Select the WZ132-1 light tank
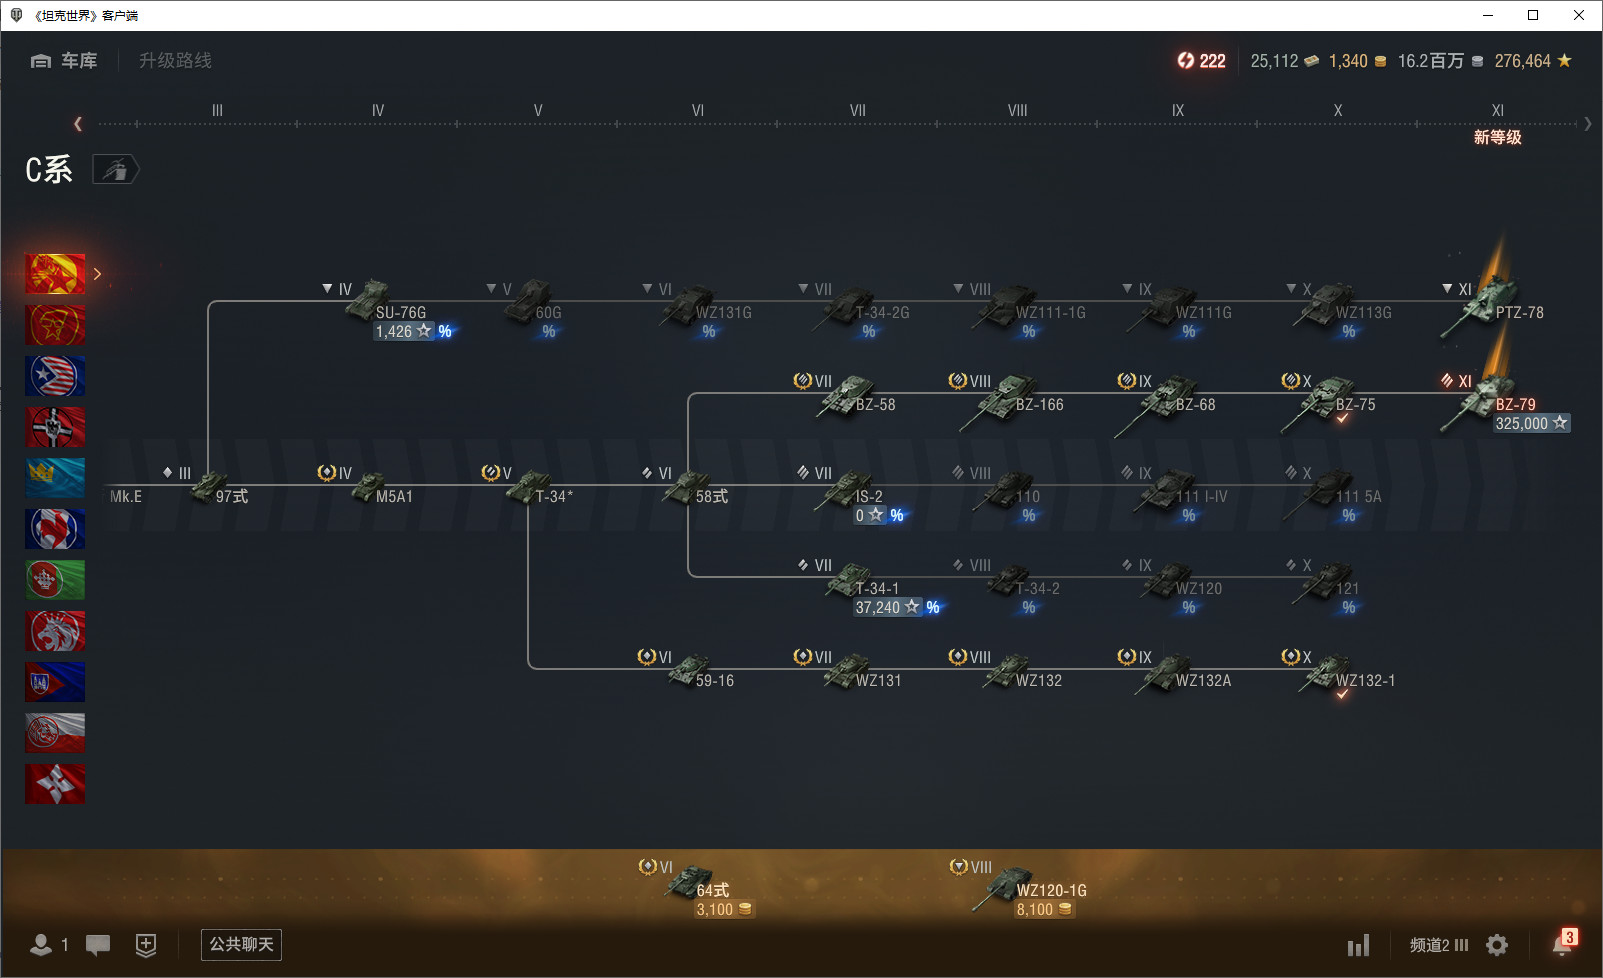Screen dimensions: 1603x978 coord(1345,675)
